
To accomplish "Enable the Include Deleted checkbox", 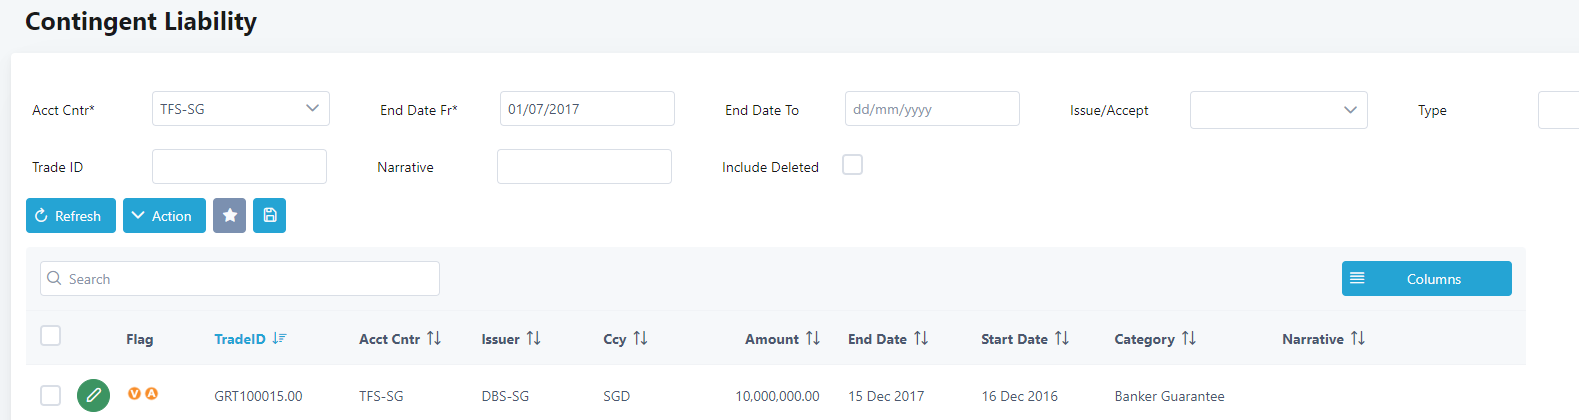I will tap(852, 165).
